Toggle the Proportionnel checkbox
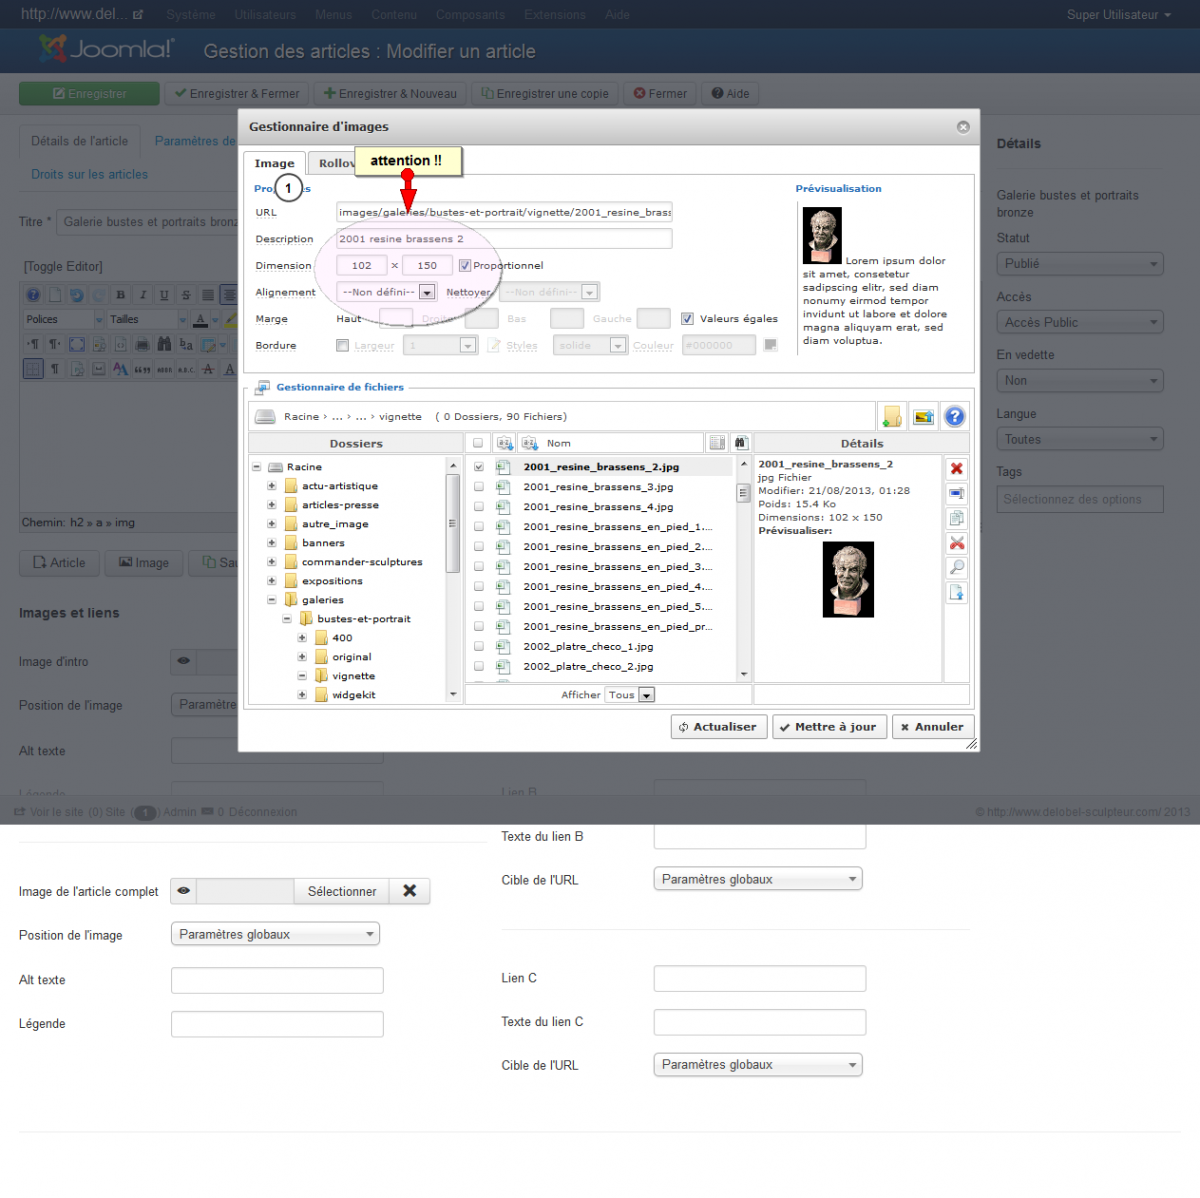This screenshot has width=1200, height=1198. (x=465, y=266)
